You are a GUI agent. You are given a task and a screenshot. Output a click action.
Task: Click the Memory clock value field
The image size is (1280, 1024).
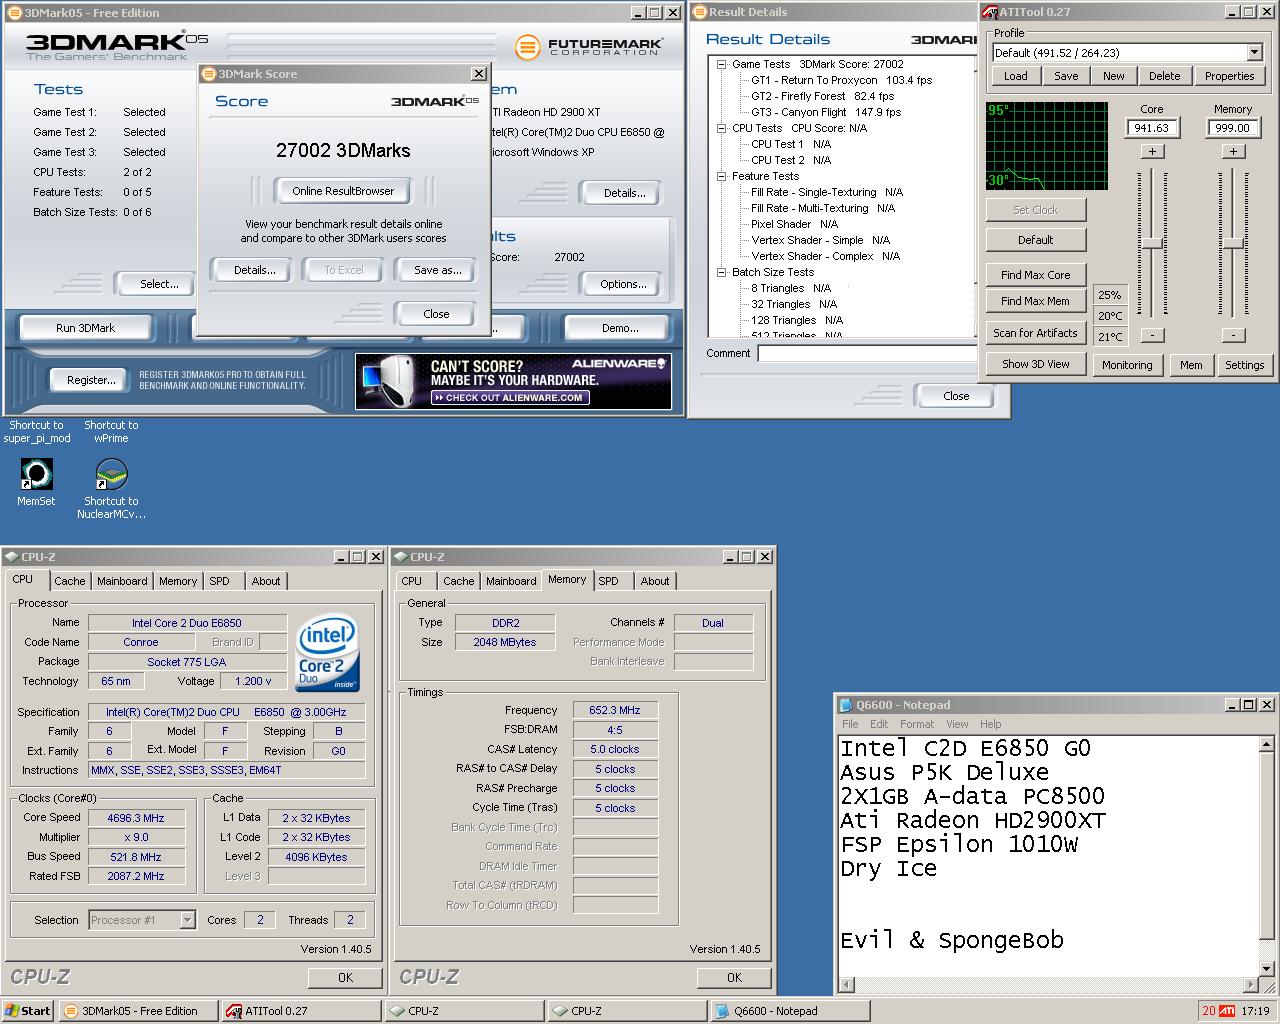tap(1233, 128)
